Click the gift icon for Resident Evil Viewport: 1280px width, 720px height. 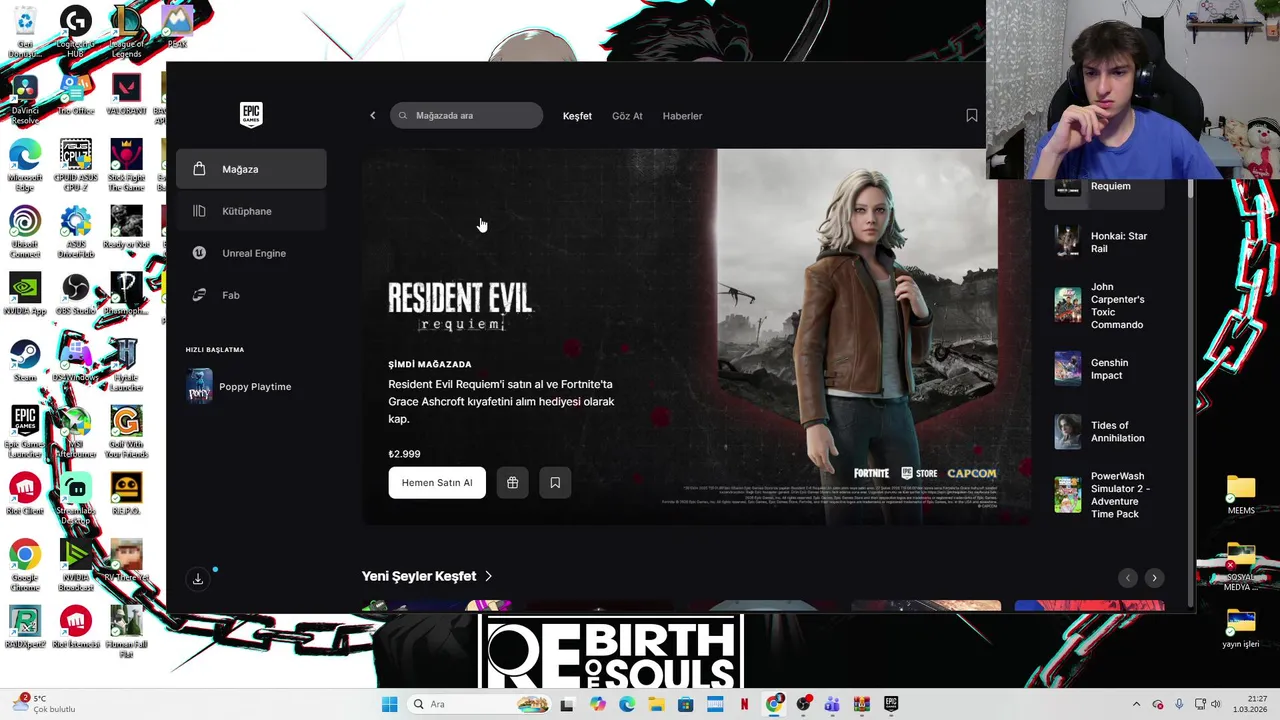pyautogui.click(x=512, y=482)
